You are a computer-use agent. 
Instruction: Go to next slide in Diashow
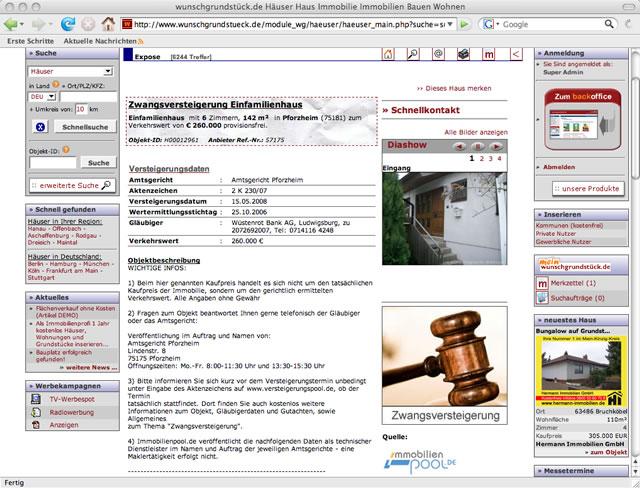[496, 146]
